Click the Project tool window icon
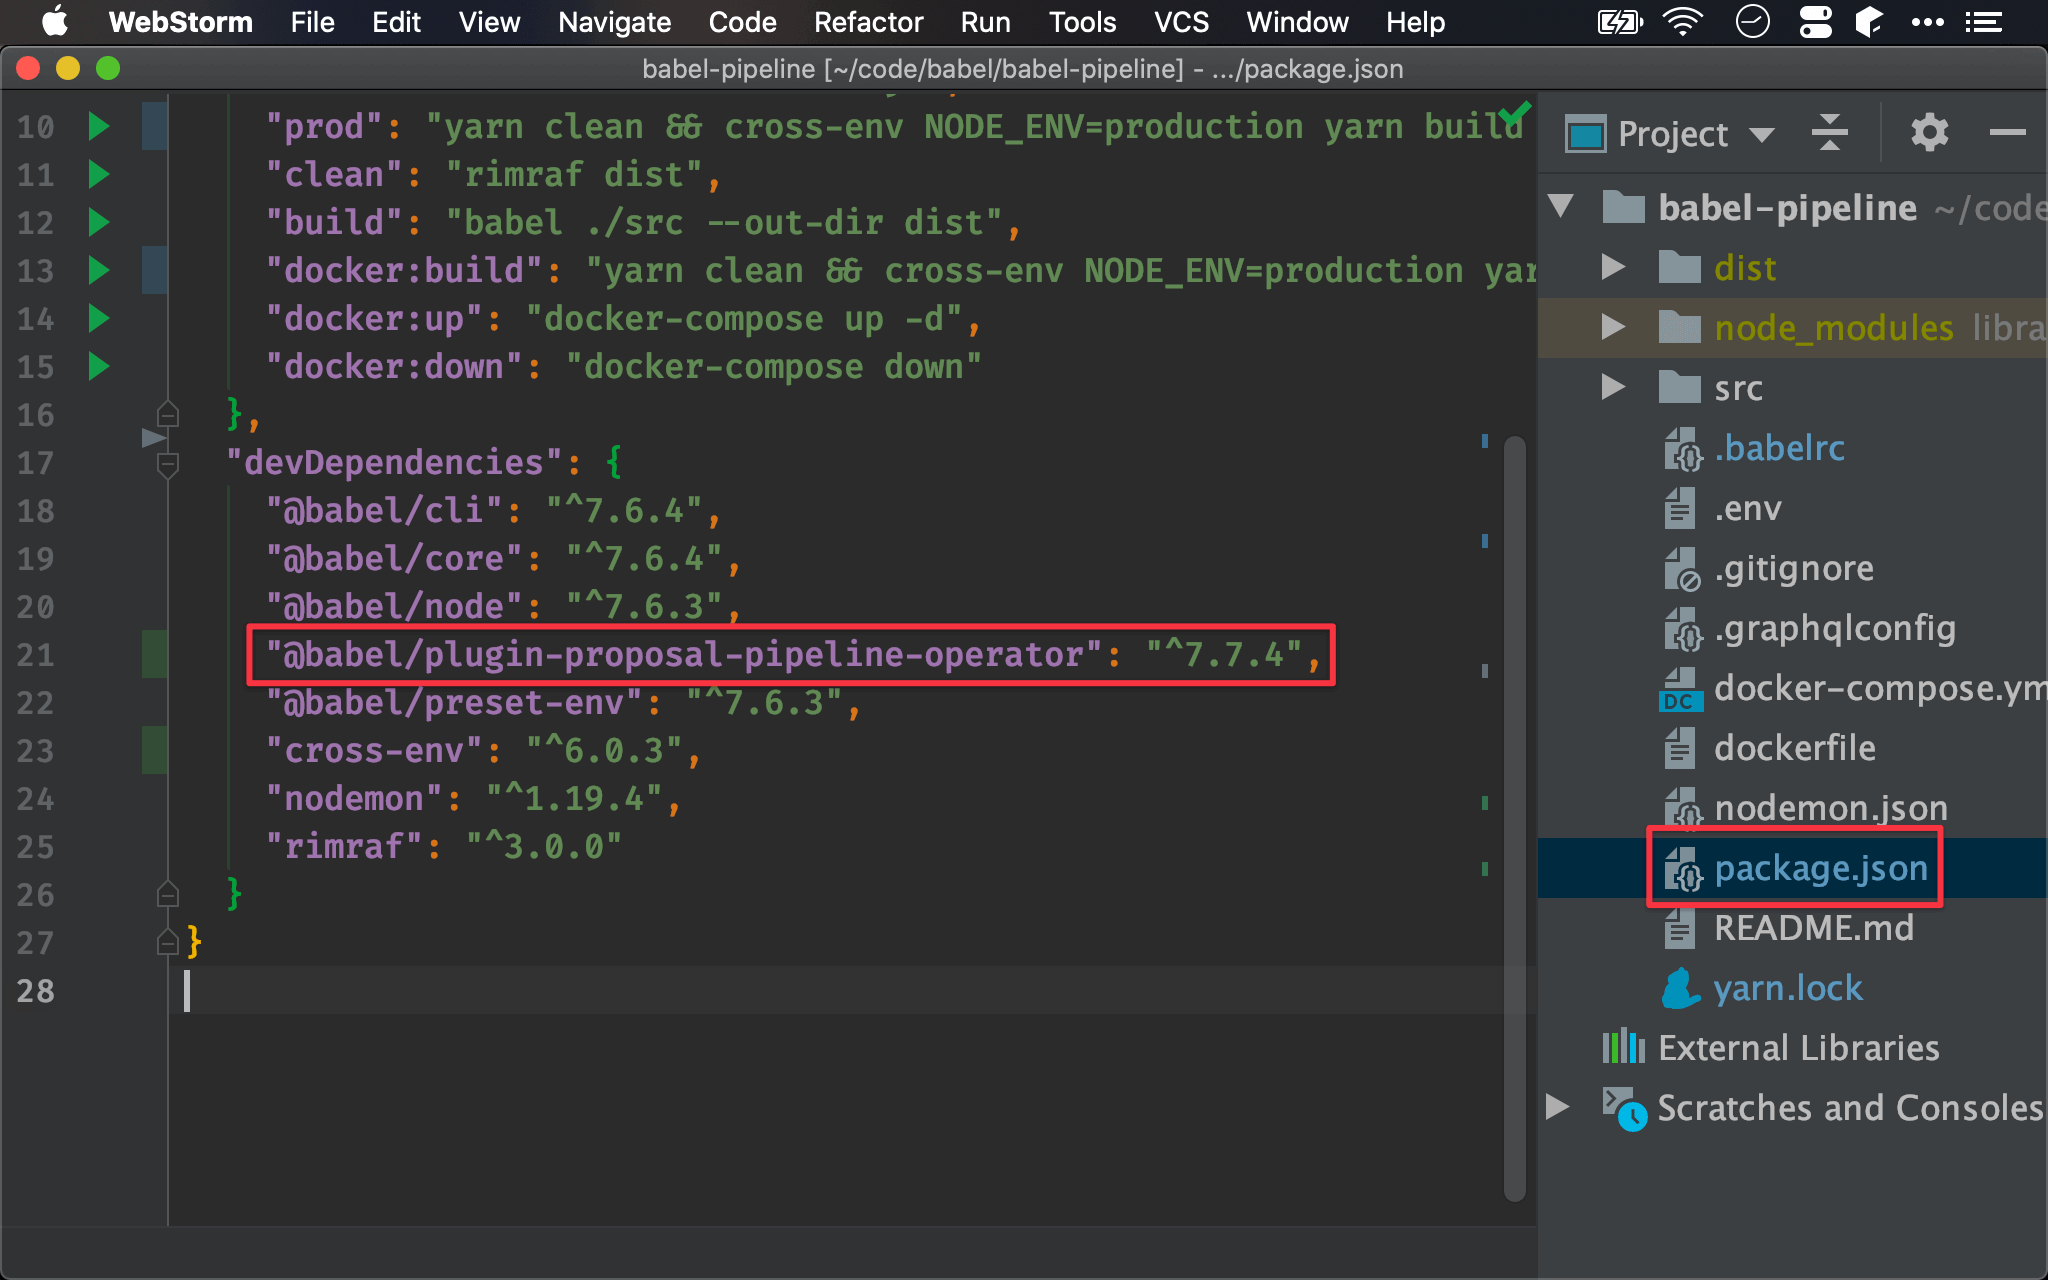 pos(1586,134)
